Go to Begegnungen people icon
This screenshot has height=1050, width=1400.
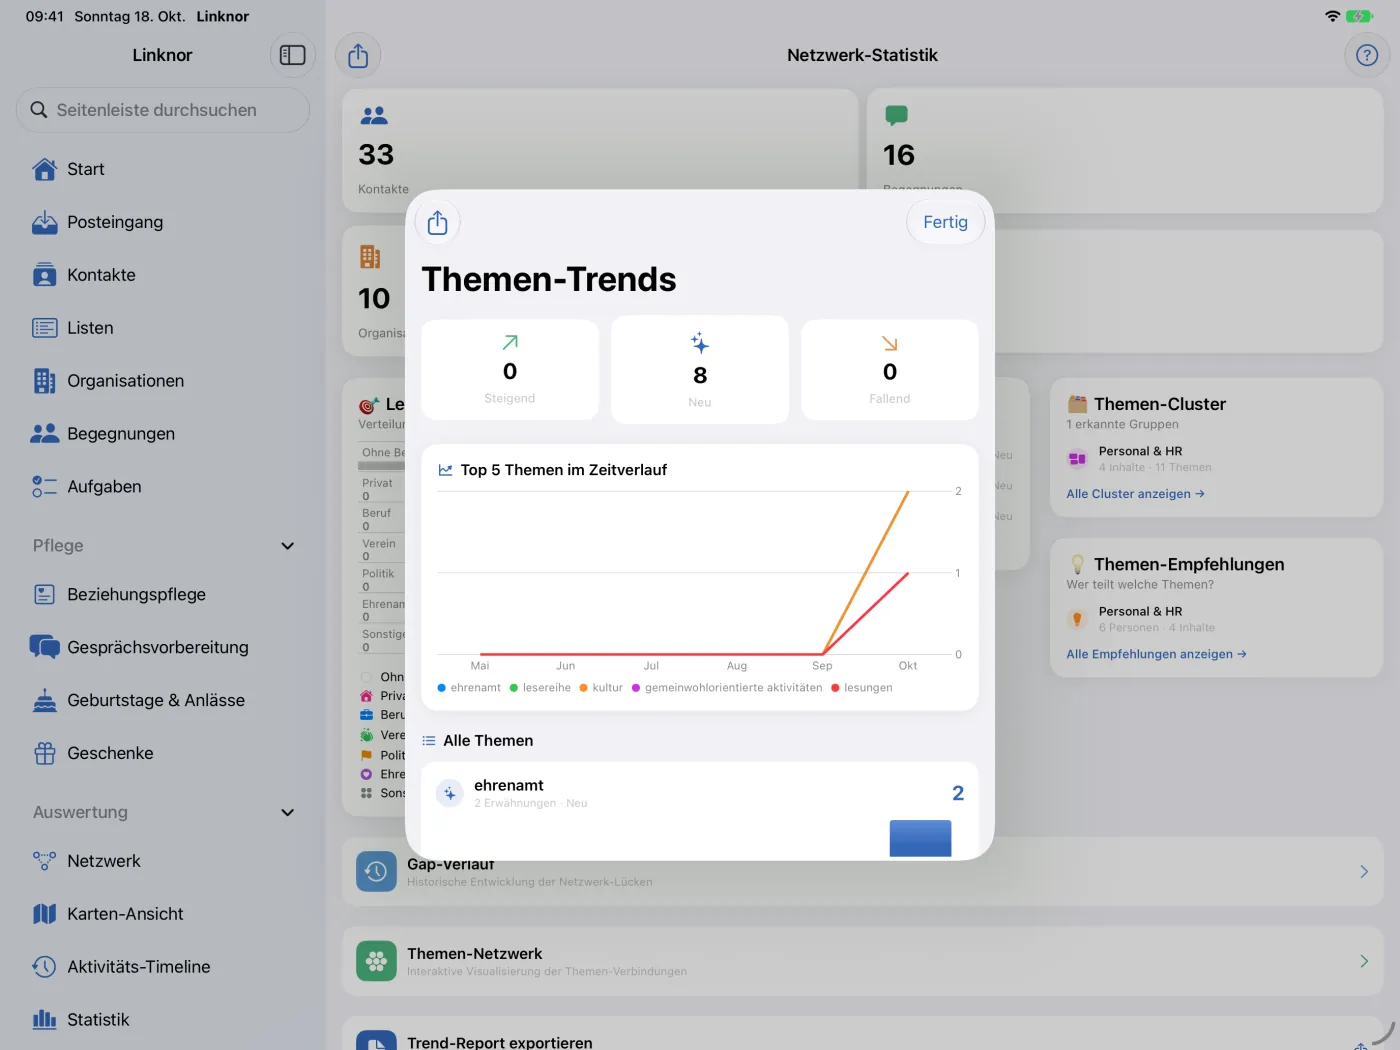click(x=45, y=434)
